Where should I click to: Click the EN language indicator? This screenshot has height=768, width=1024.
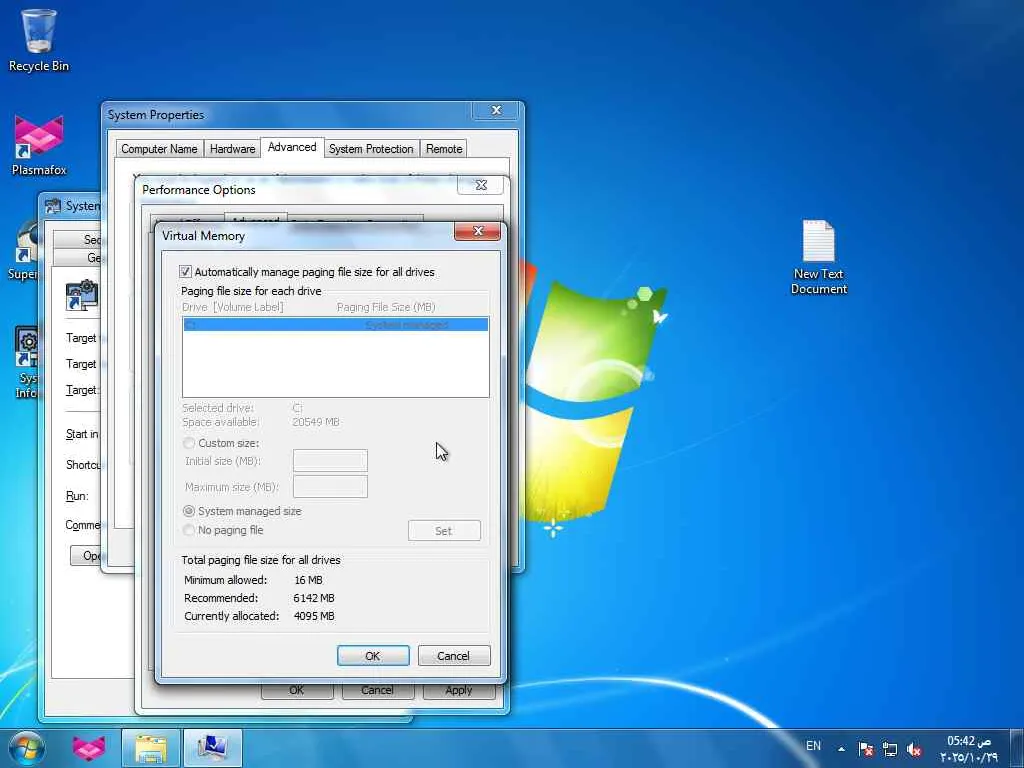(813, 746)
